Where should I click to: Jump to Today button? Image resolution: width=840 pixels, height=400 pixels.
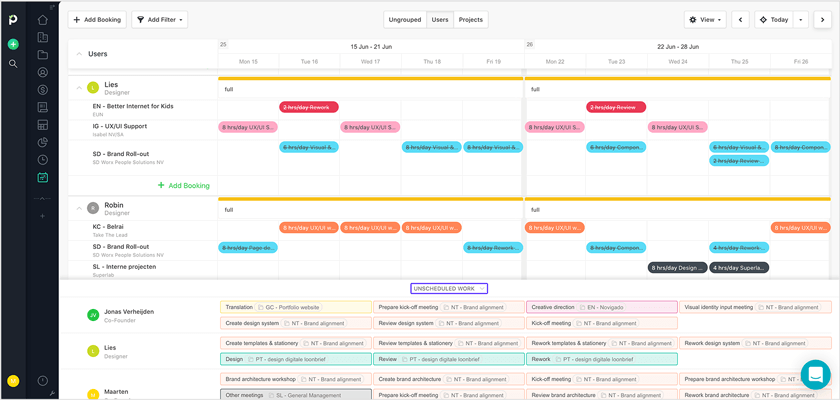tap(774, 20)
